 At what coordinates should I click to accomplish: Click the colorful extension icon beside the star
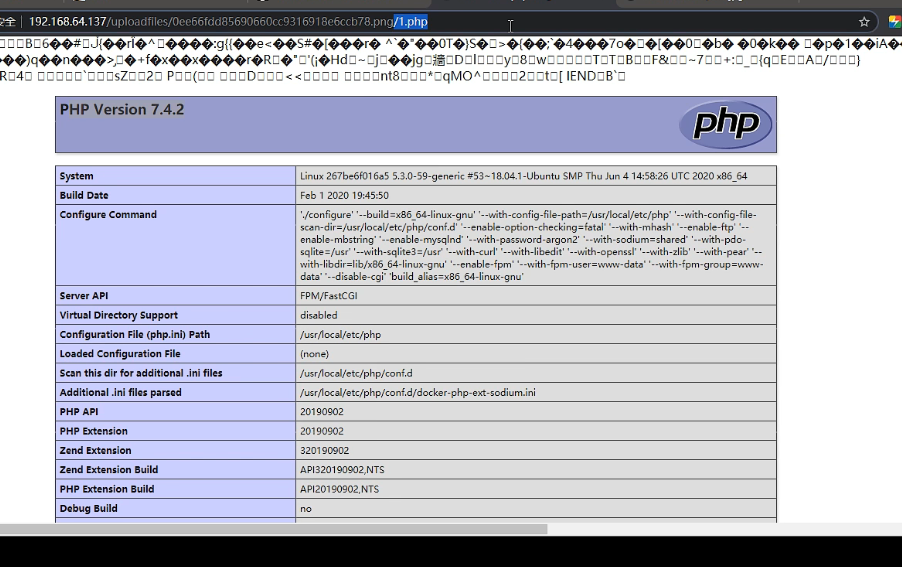pyautogui.click(x=895, y=22)
